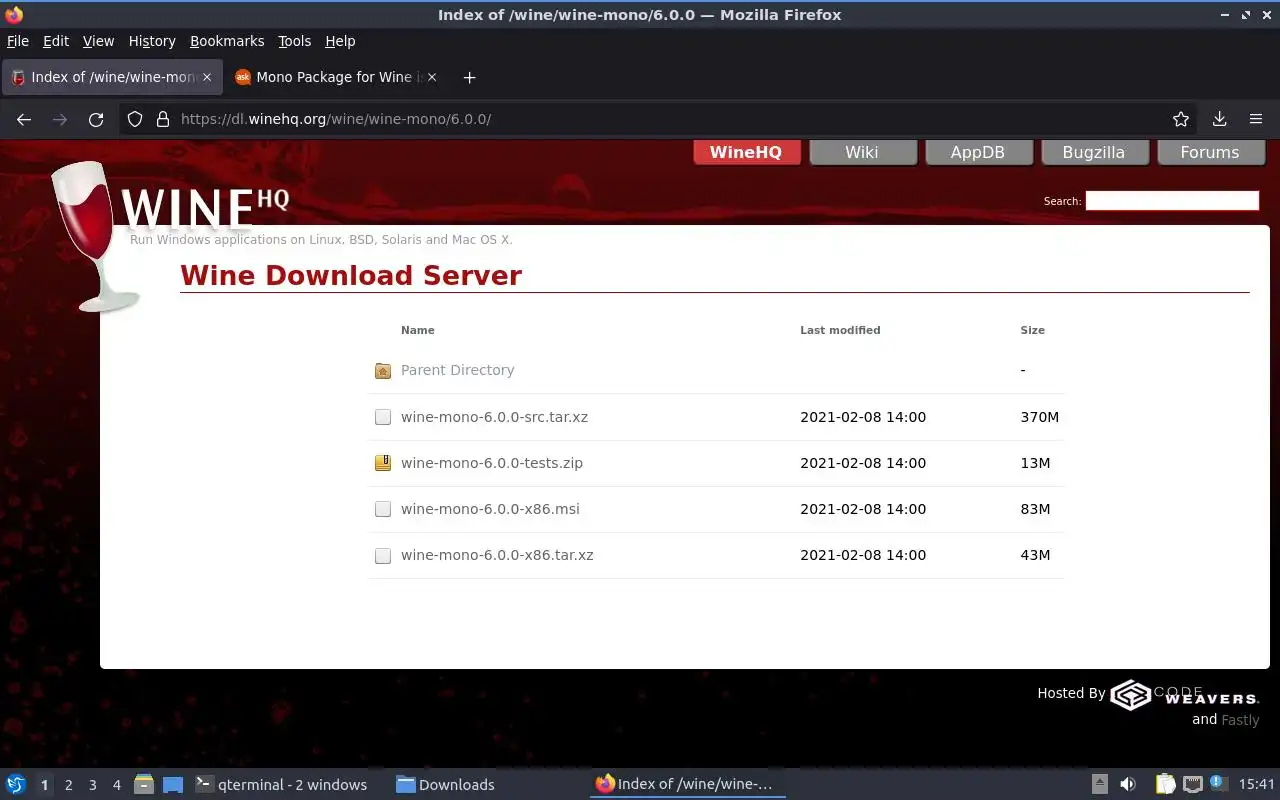Go back with the browser back arrow
1280x800 pixels.
coord(24,119)
